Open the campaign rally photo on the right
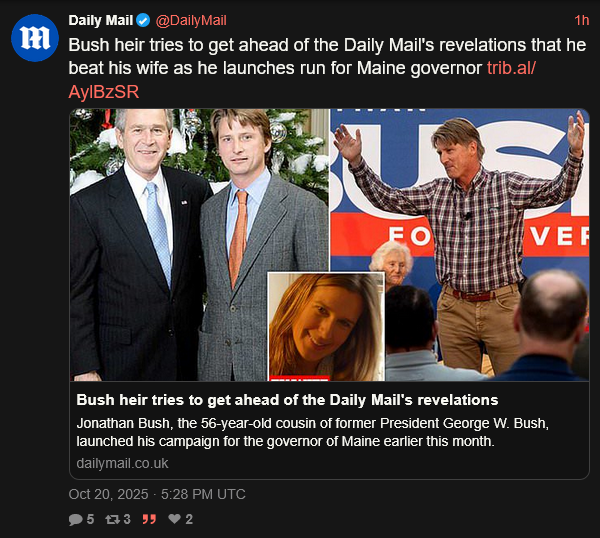 (x=460, y=245)
